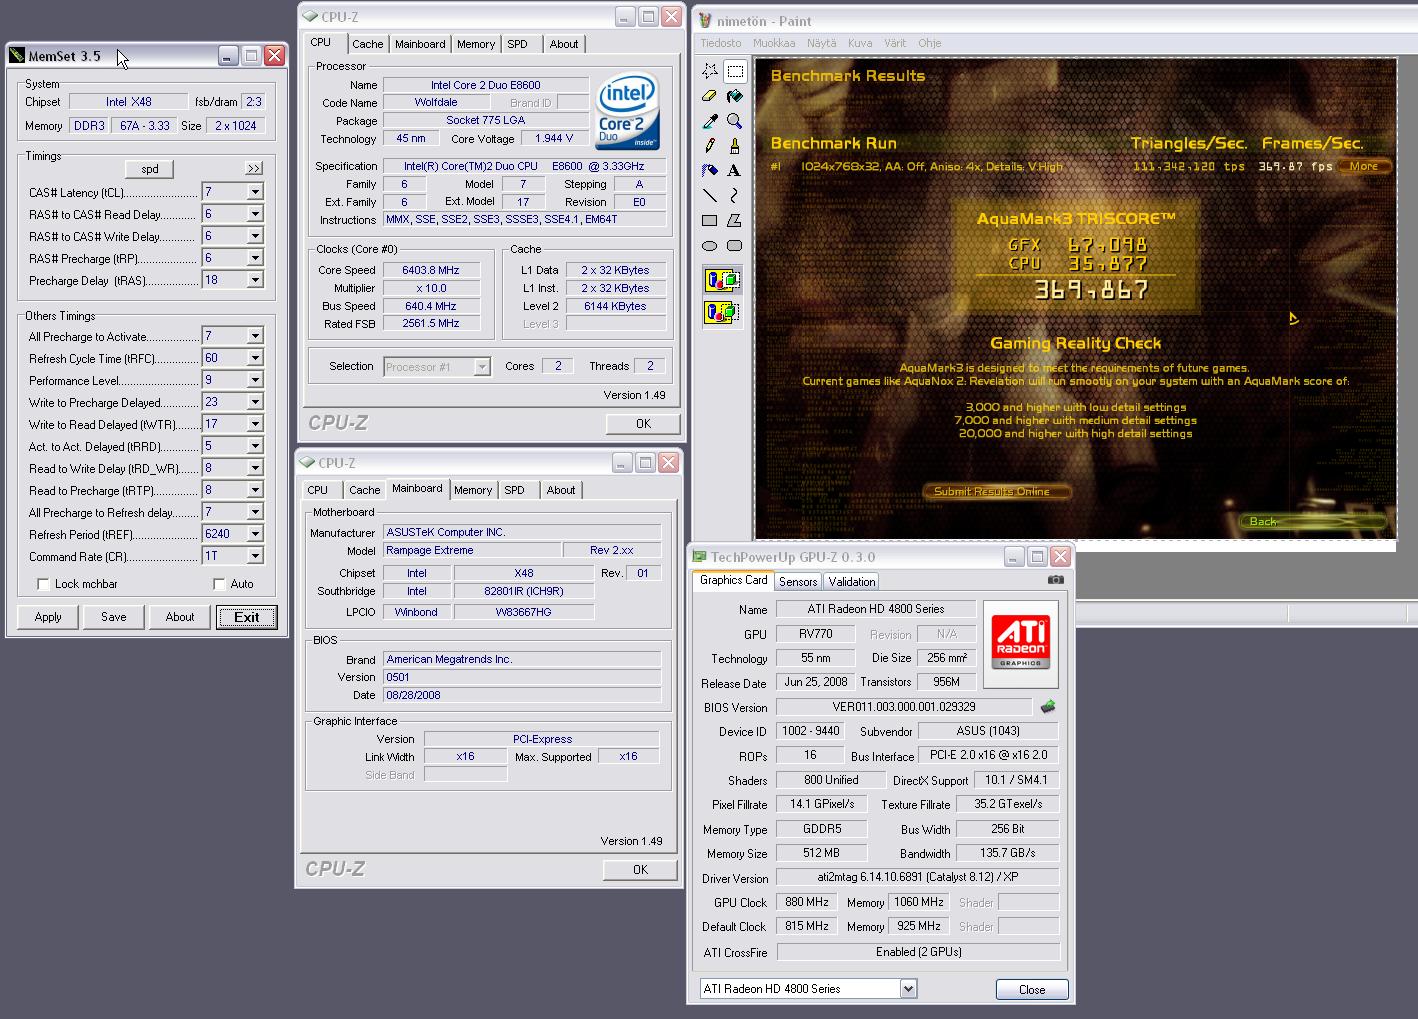Click Motherboard Model Rampage Extreme field
1418x1019 pixels.
pyautogui.click(x=472, y=550)
